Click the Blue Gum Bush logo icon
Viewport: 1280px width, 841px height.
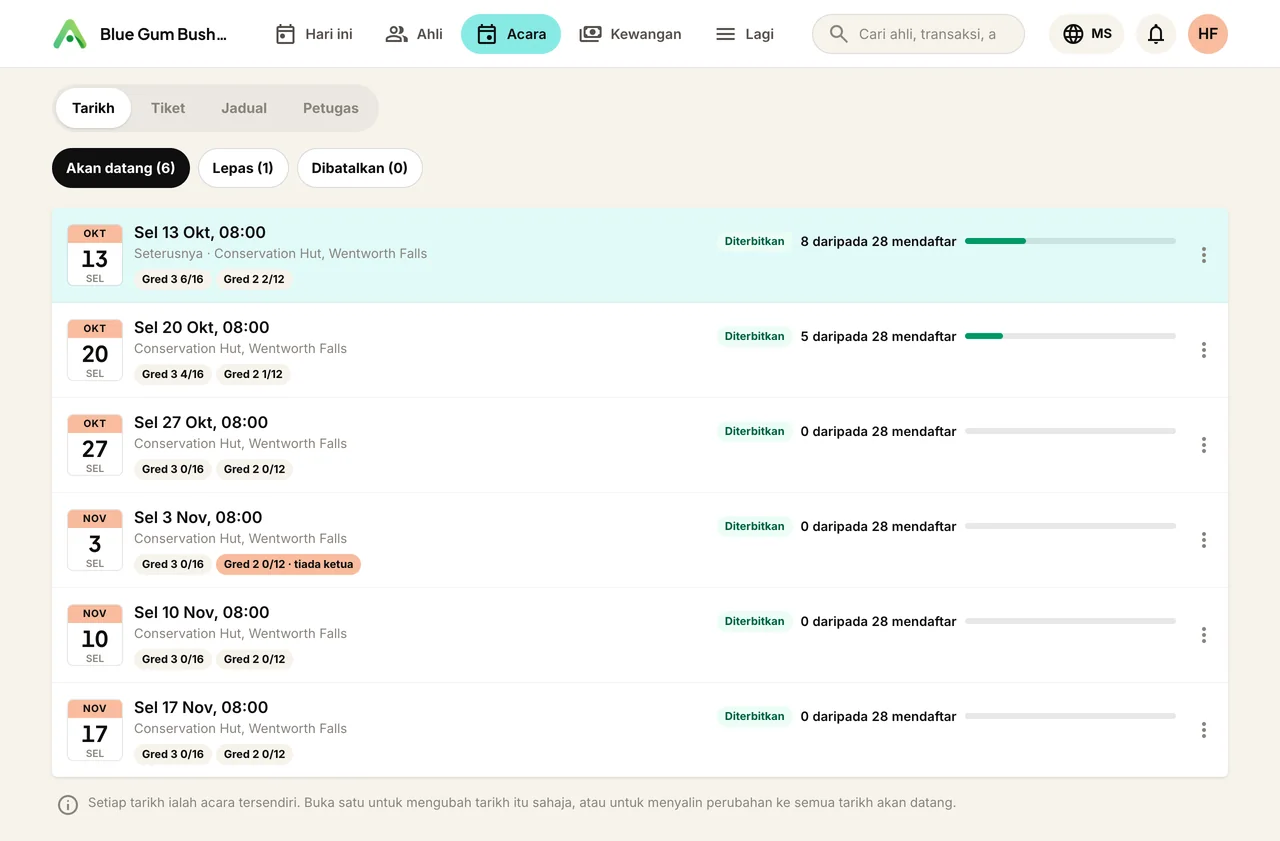pos(70,34)
